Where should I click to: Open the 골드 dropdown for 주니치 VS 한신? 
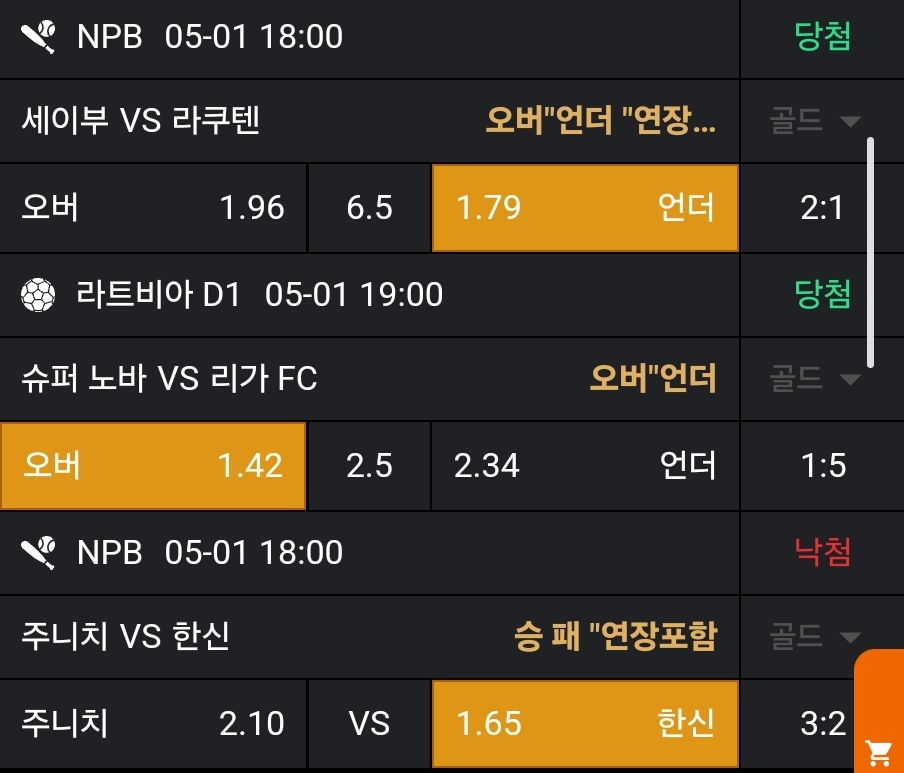tap(815, 635)
